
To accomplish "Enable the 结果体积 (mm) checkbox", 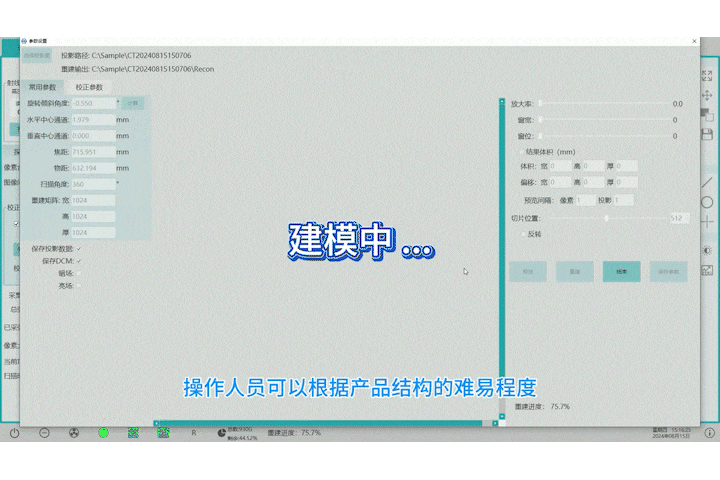I will tap(521, 152).
